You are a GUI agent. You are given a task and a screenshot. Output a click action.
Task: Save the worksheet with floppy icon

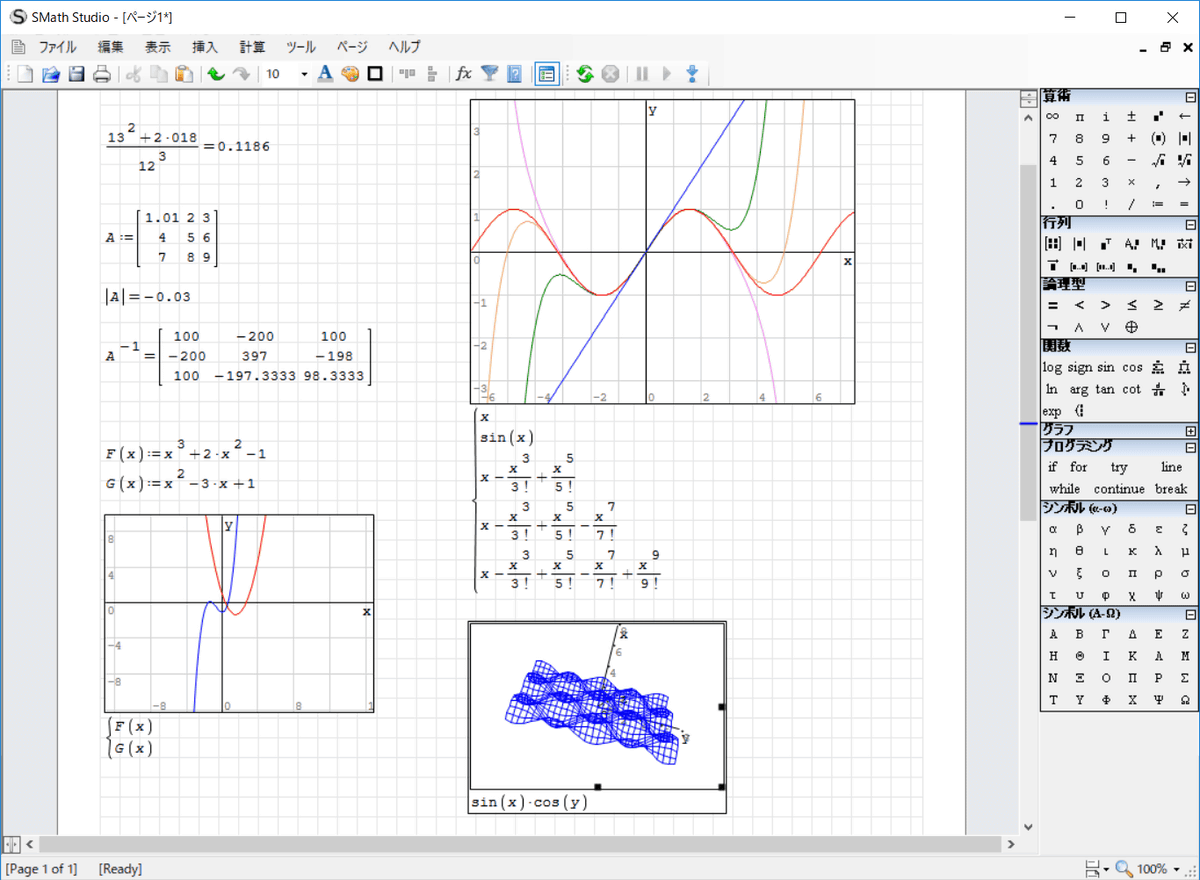(76, 73)
